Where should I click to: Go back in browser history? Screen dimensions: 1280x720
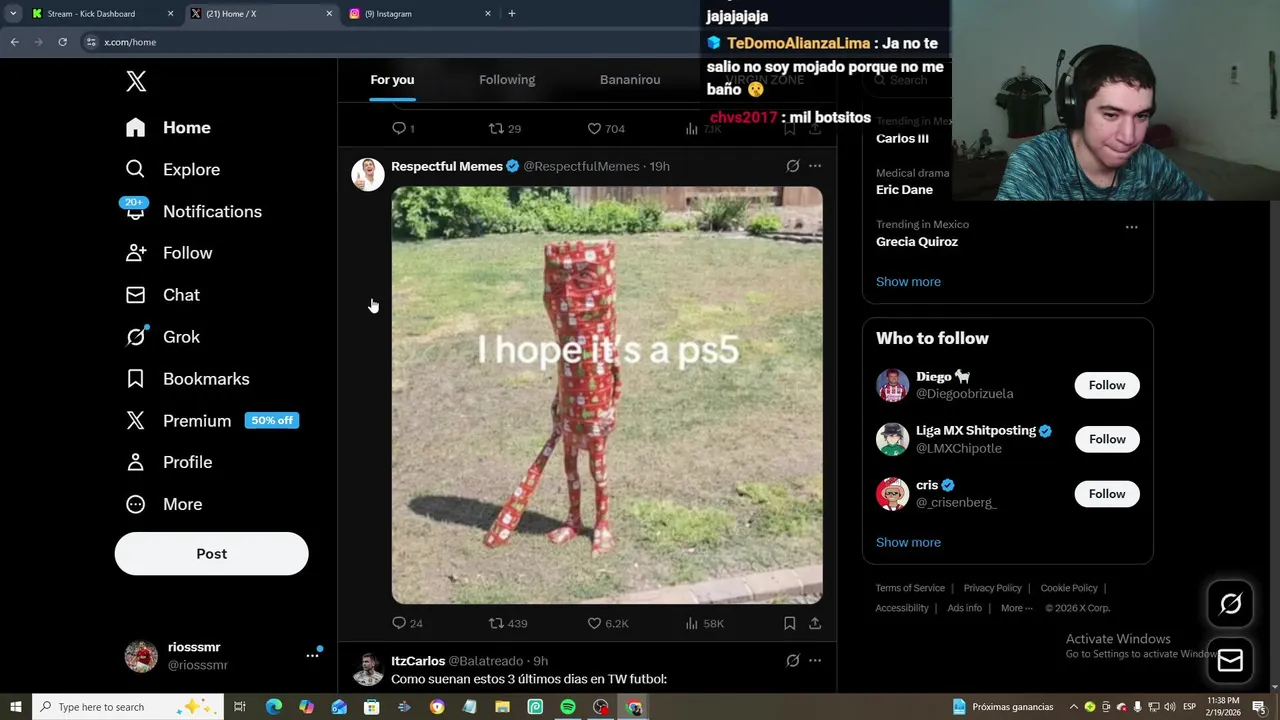[14, 42]
